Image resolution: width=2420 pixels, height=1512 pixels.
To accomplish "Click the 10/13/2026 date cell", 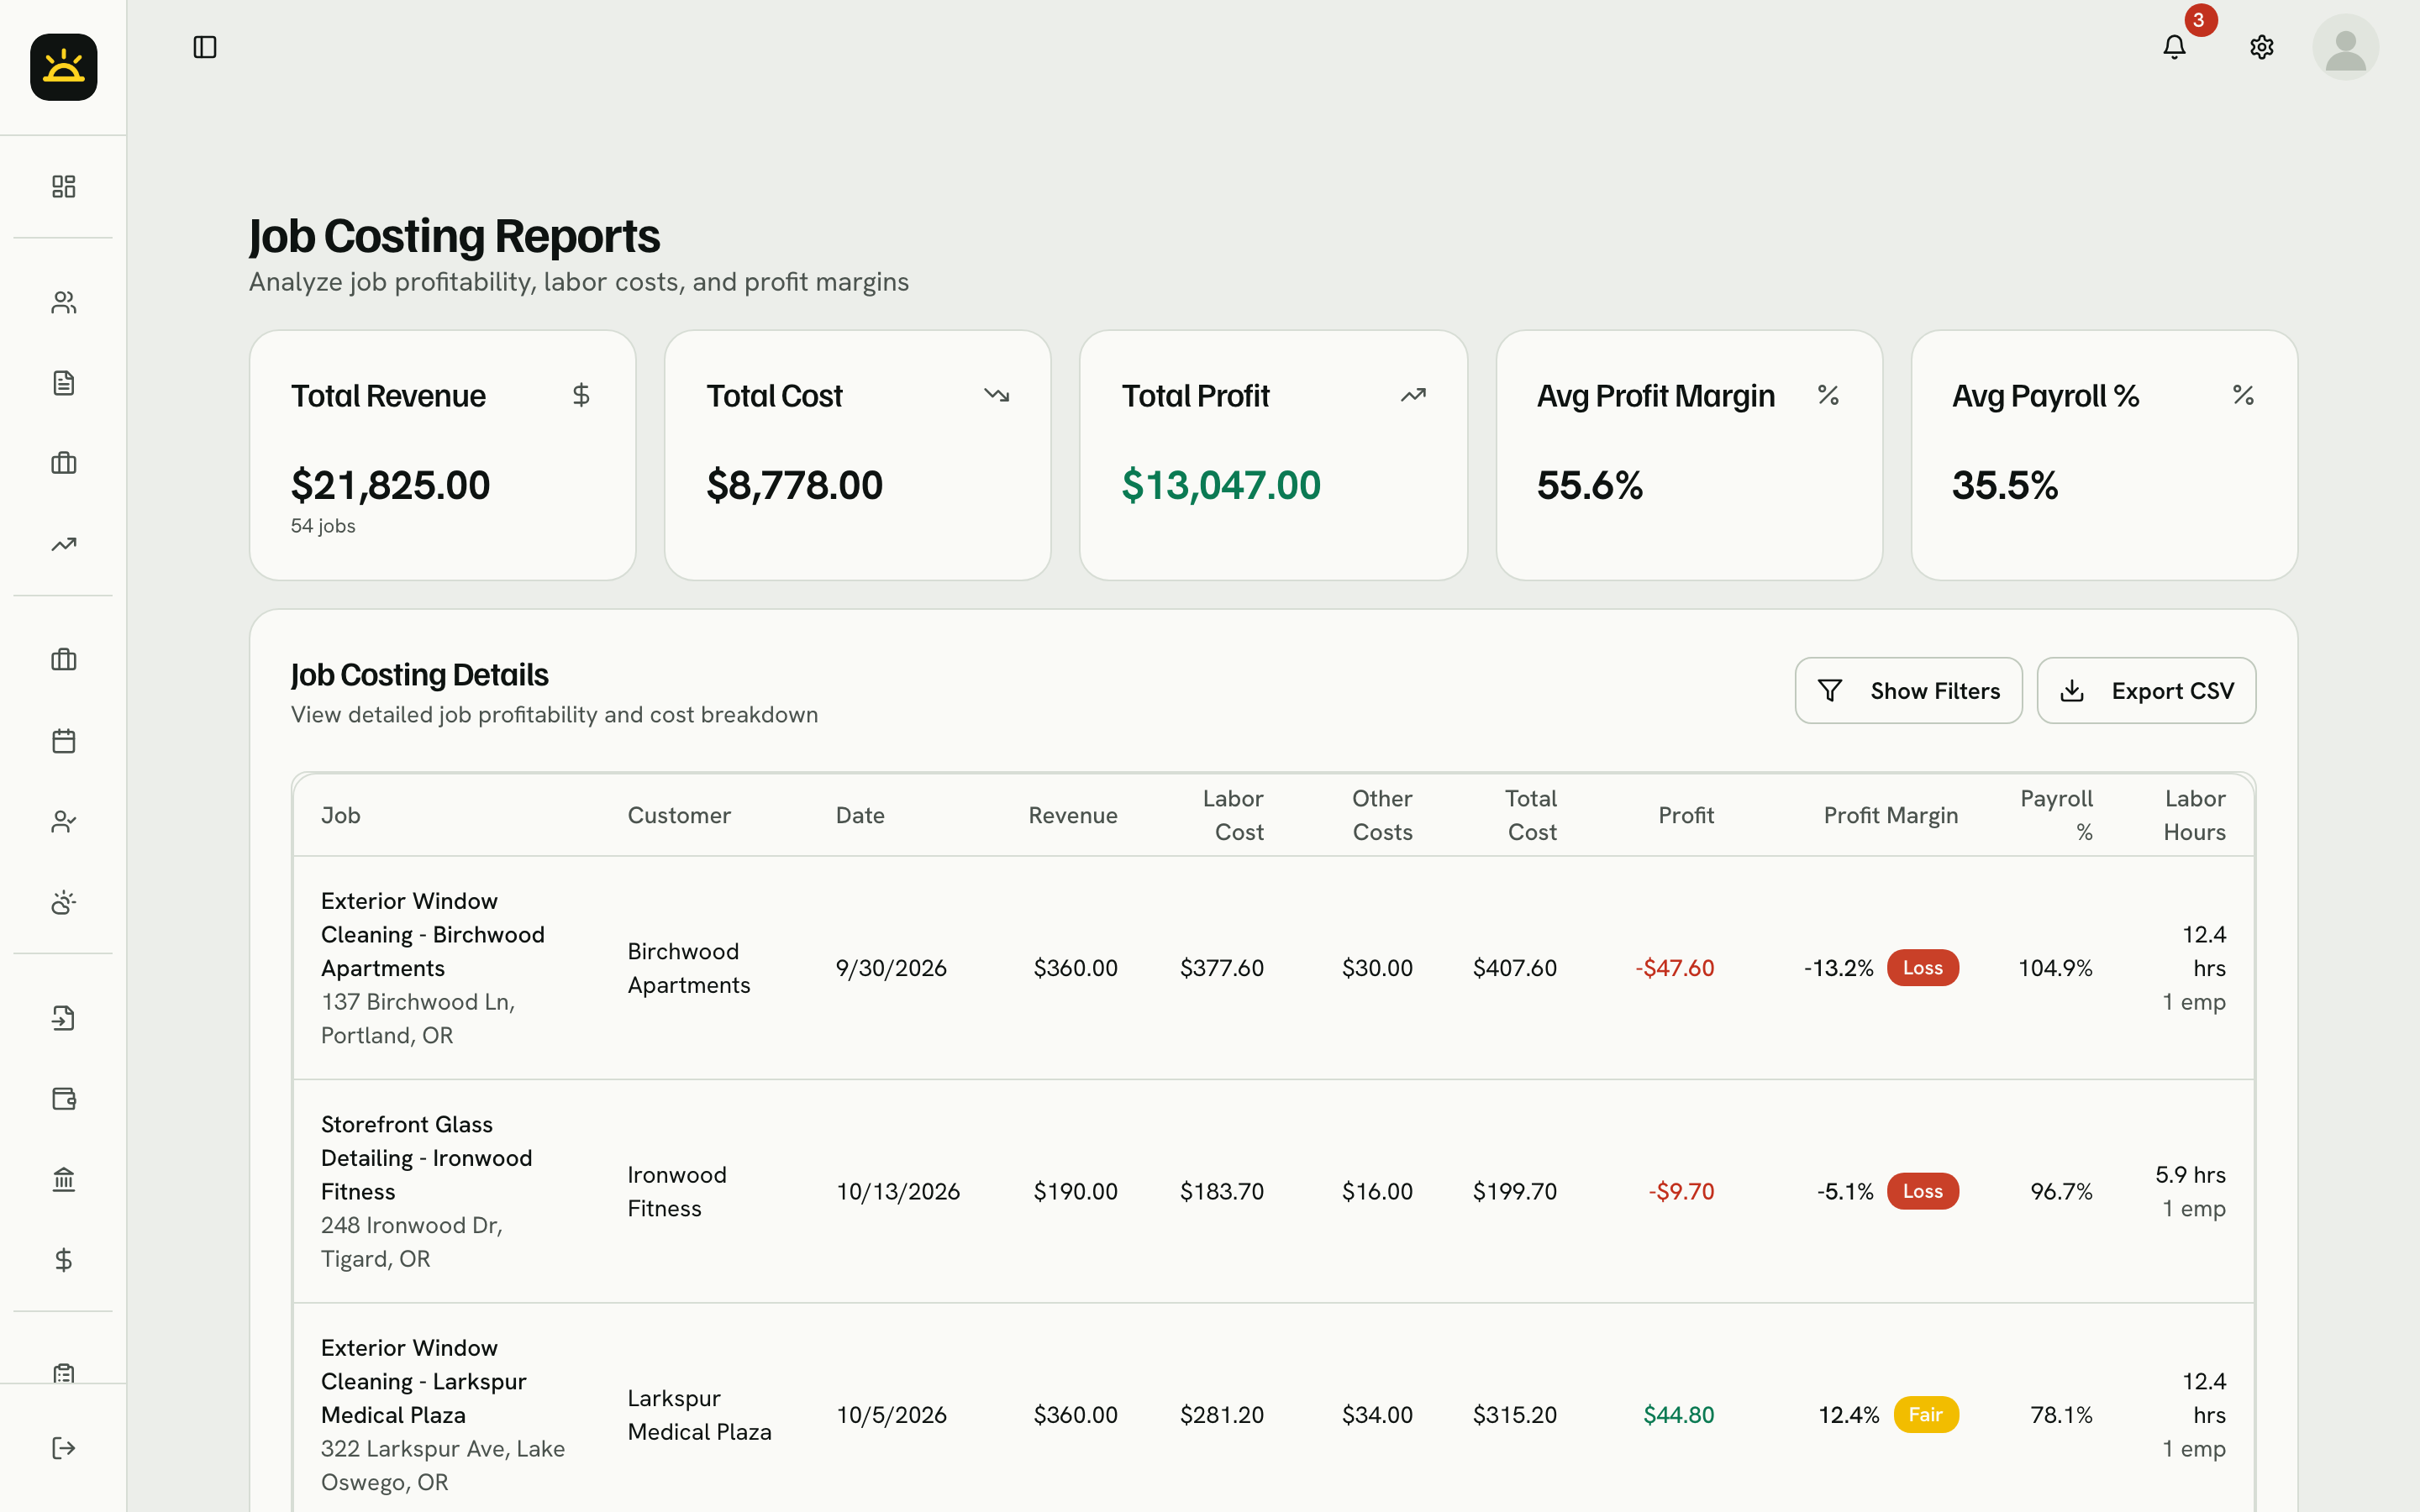I will (897, 1191).
